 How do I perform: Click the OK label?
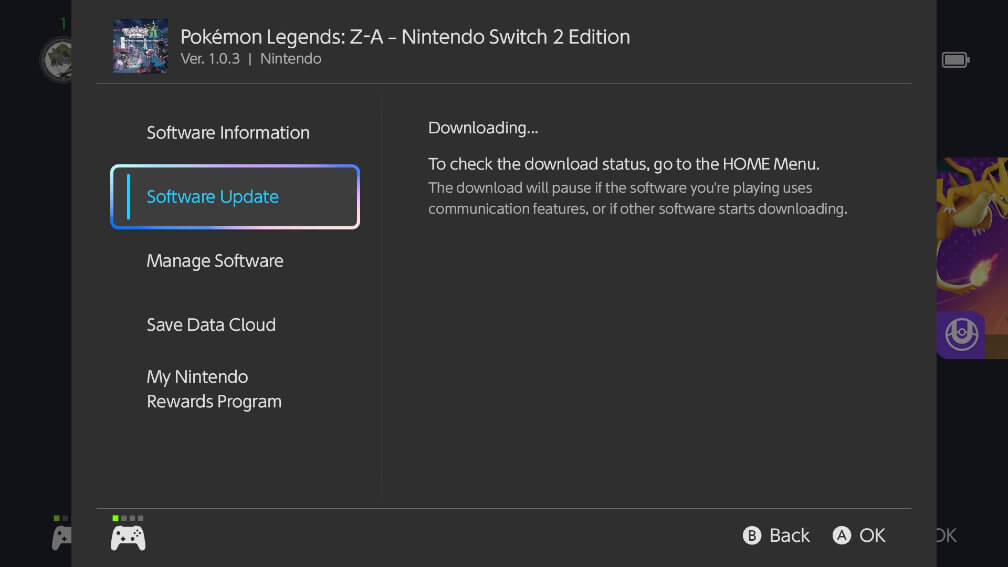[872, 536]
